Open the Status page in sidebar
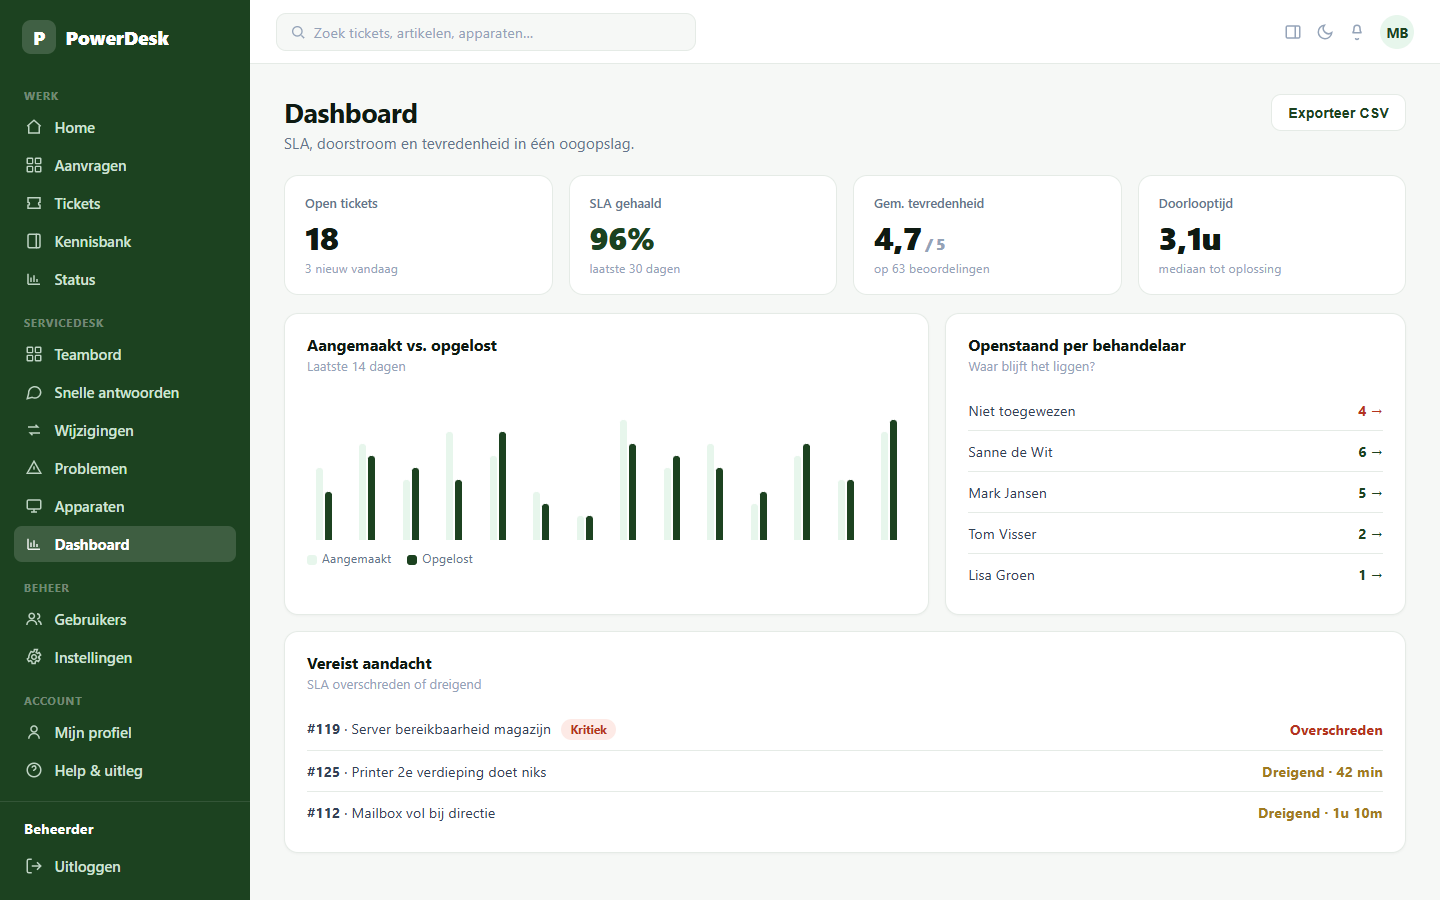 [x=125, y=279]
